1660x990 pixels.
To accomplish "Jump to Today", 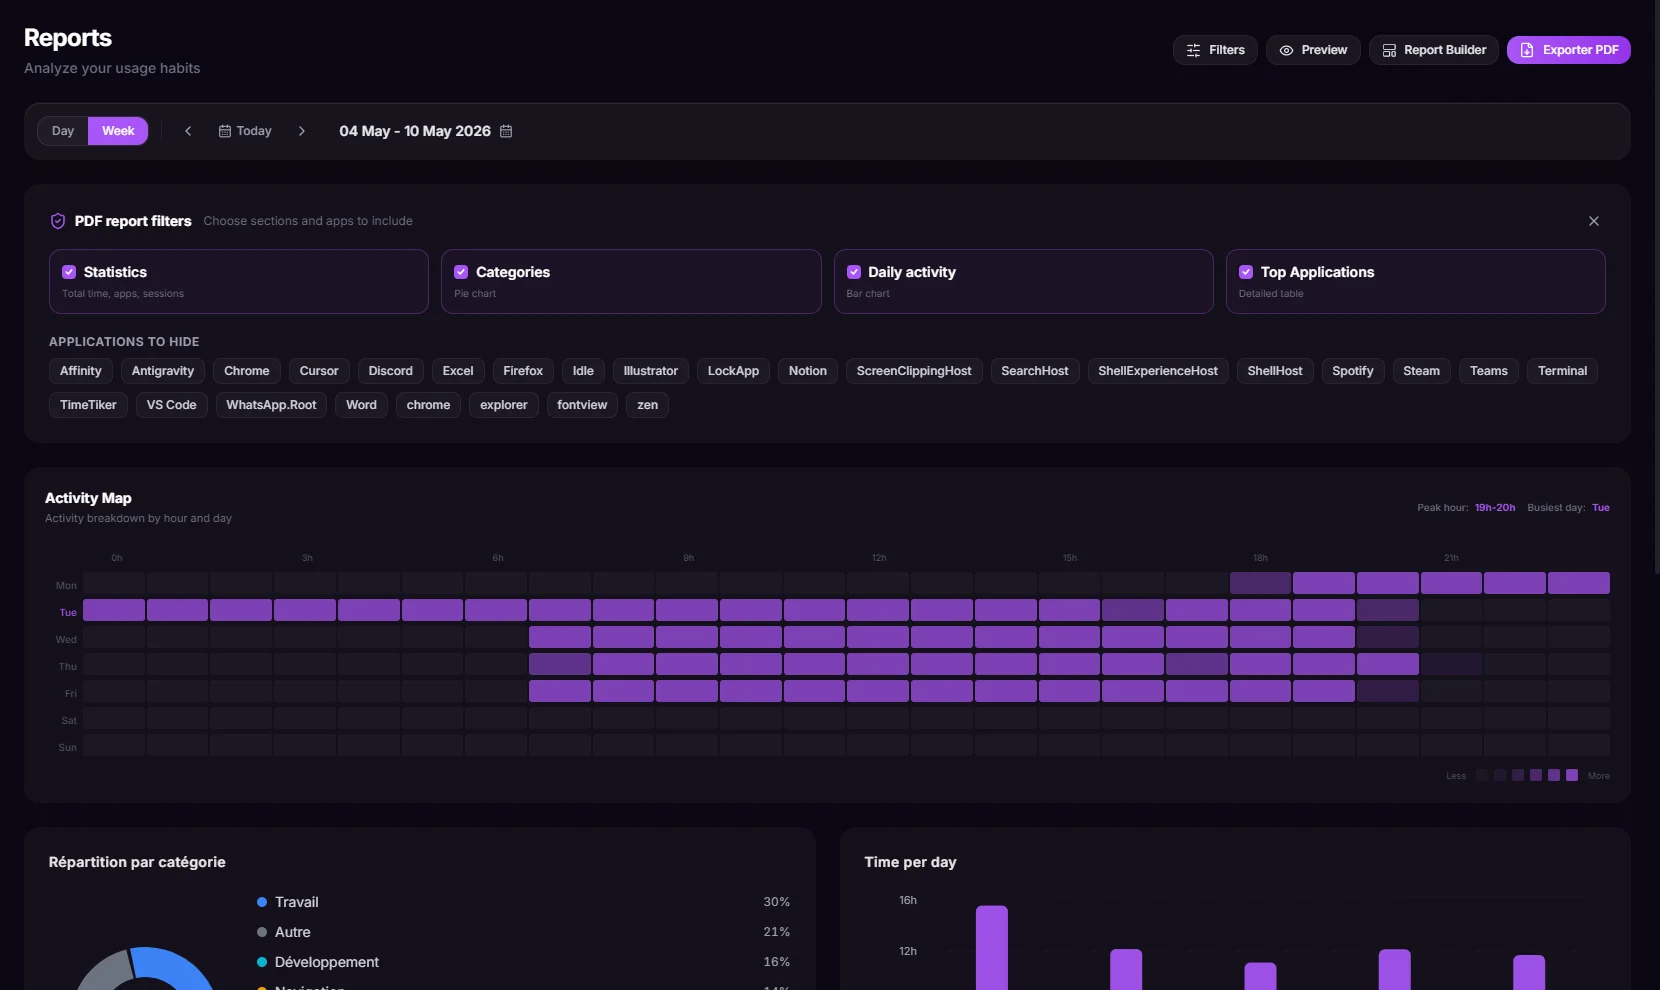I will (x=245, y=131).
